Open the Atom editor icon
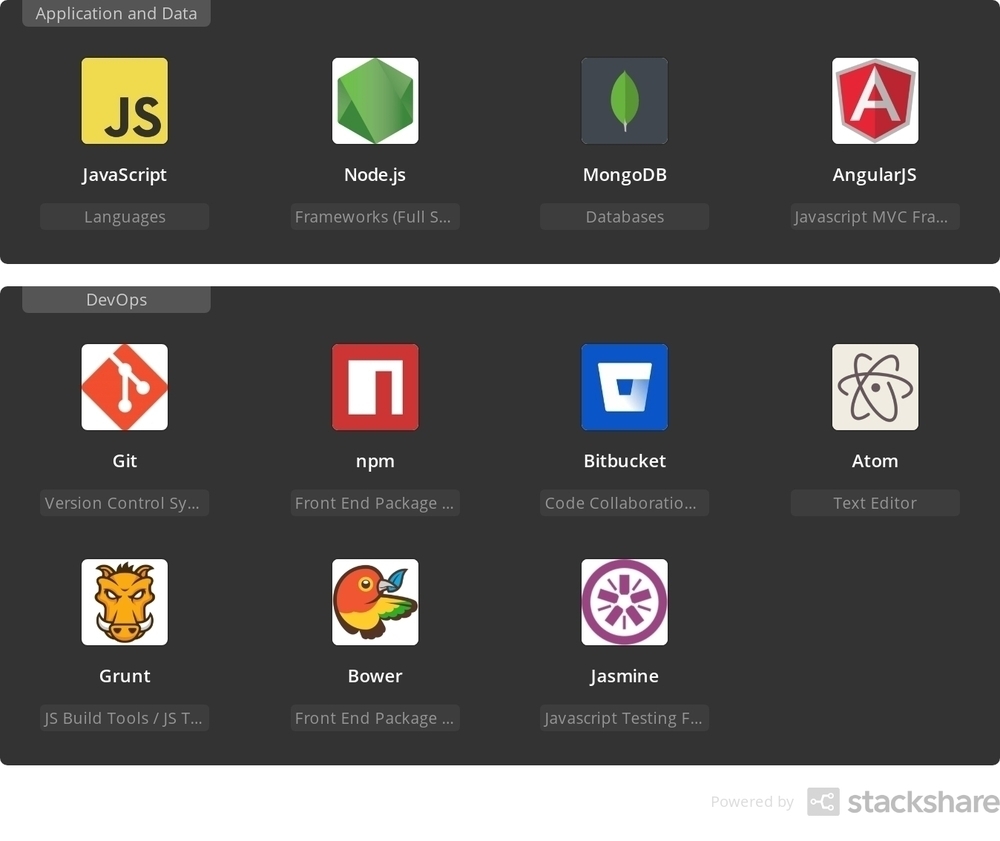Screen dimensions: 1000x841 tap(875, 387)
